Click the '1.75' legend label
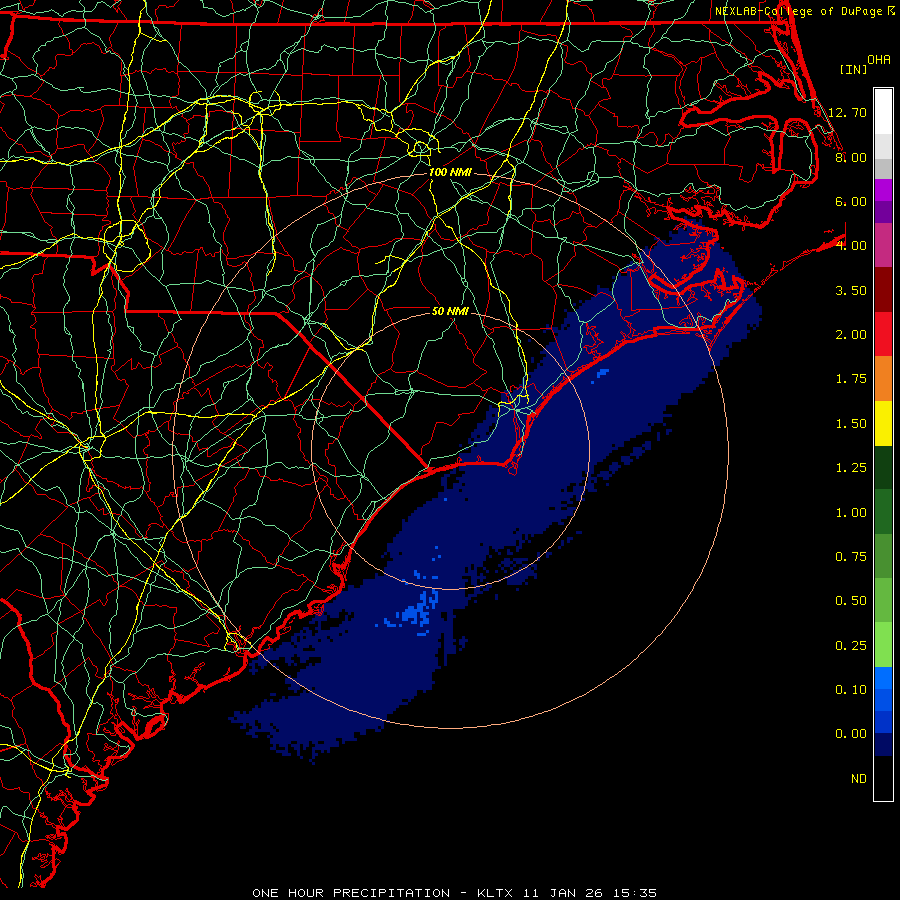Image resolution: width=900 pixels, height=900 pixels. [851, 379]
